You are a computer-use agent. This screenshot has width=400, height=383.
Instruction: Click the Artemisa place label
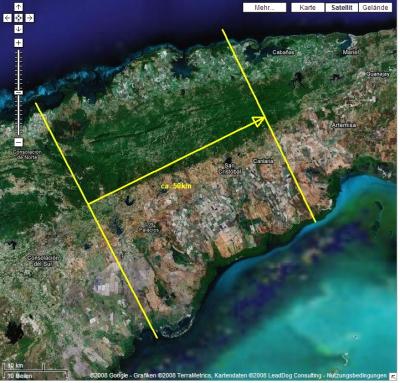coord(344,125)
